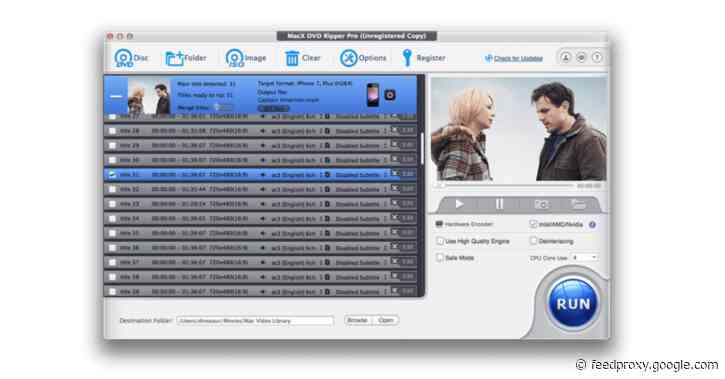Click the Destination Folder path field
Image resolution: width=725 pixels, height=379 pixels.
point(255,321)
